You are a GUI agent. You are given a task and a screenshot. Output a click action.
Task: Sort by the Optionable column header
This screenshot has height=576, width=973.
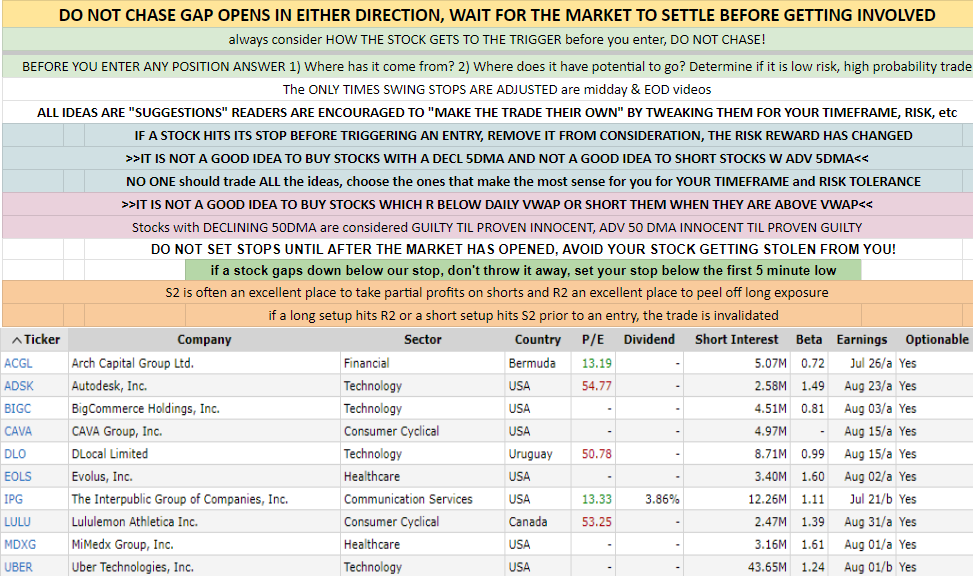[937, 340]
